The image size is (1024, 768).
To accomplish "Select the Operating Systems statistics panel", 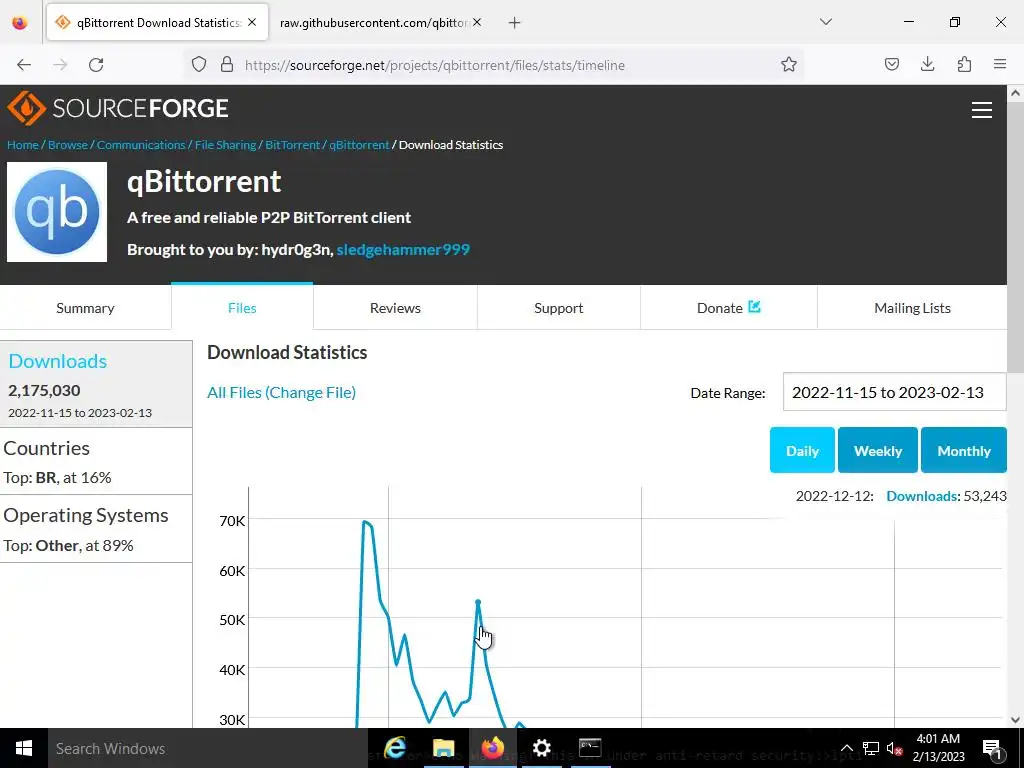I will (96, 529).
